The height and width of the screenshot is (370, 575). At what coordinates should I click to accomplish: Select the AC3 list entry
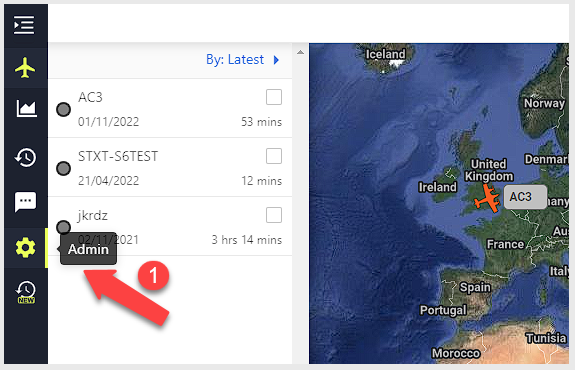click(171, 109)
